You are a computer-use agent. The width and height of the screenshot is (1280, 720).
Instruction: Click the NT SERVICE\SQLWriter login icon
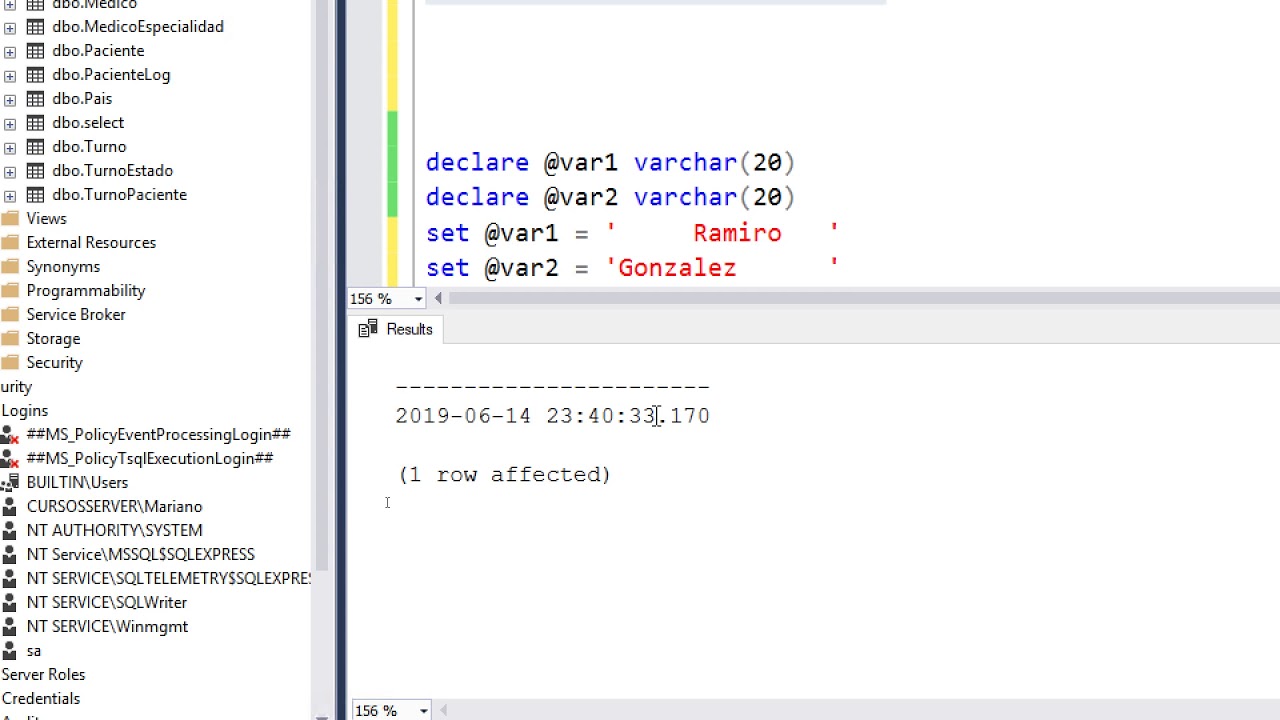[10, 603]
